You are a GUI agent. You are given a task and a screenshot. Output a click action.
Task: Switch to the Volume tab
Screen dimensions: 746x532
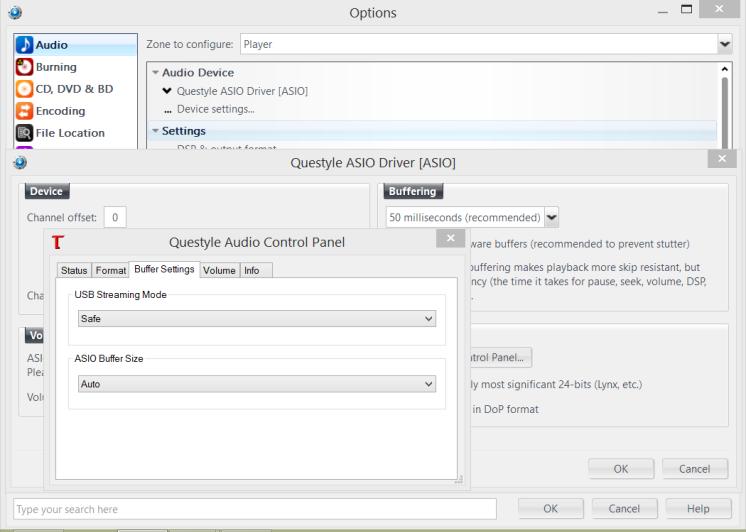[219, 270]
